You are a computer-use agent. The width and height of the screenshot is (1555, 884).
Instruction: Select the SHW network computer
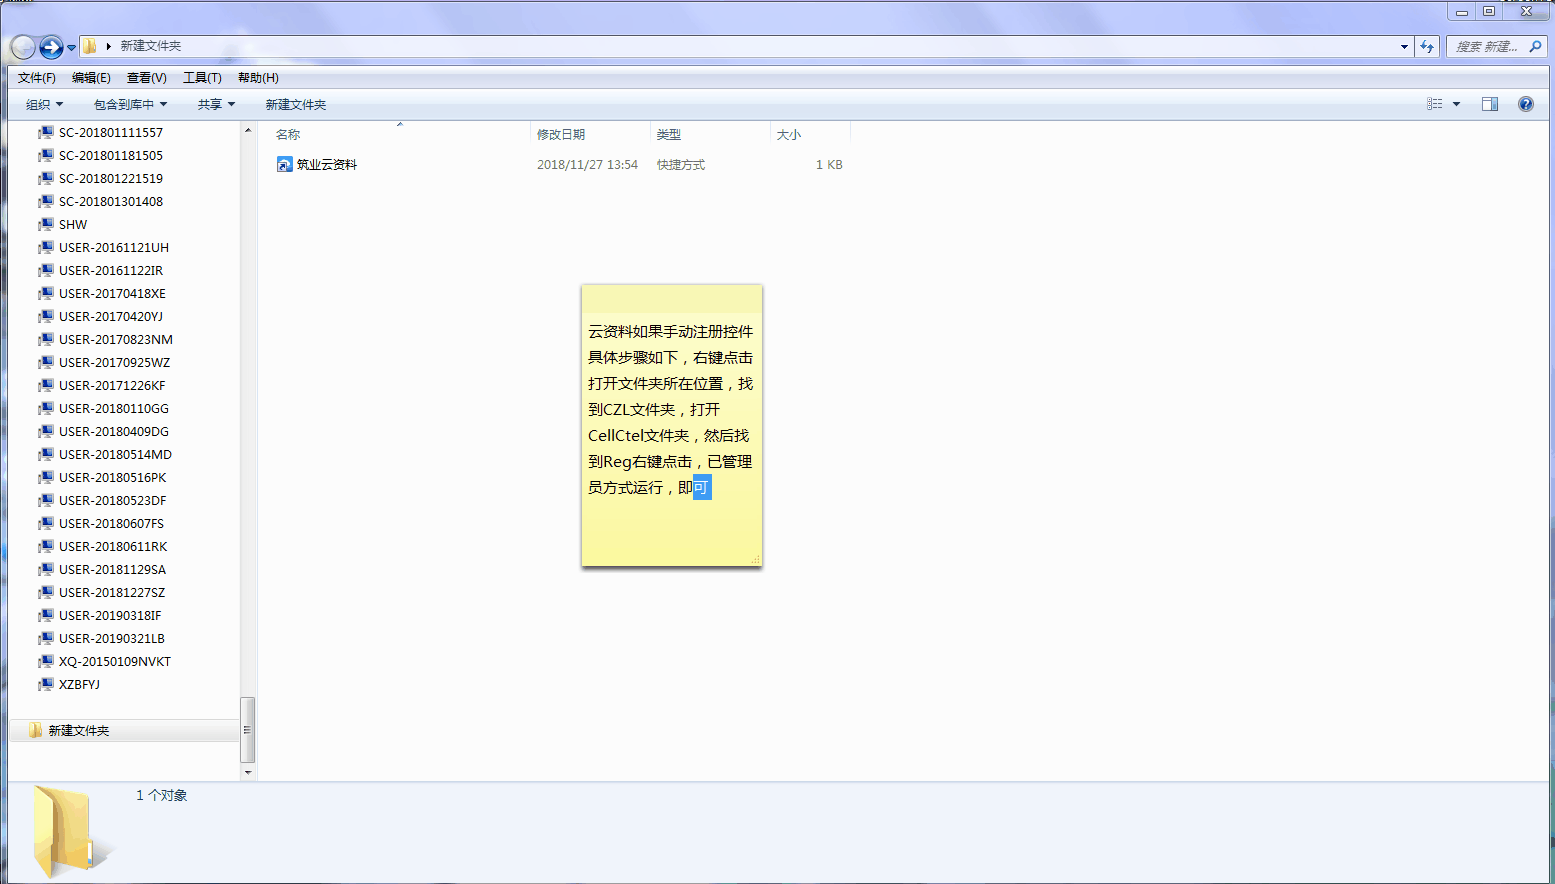coord(73,225)
